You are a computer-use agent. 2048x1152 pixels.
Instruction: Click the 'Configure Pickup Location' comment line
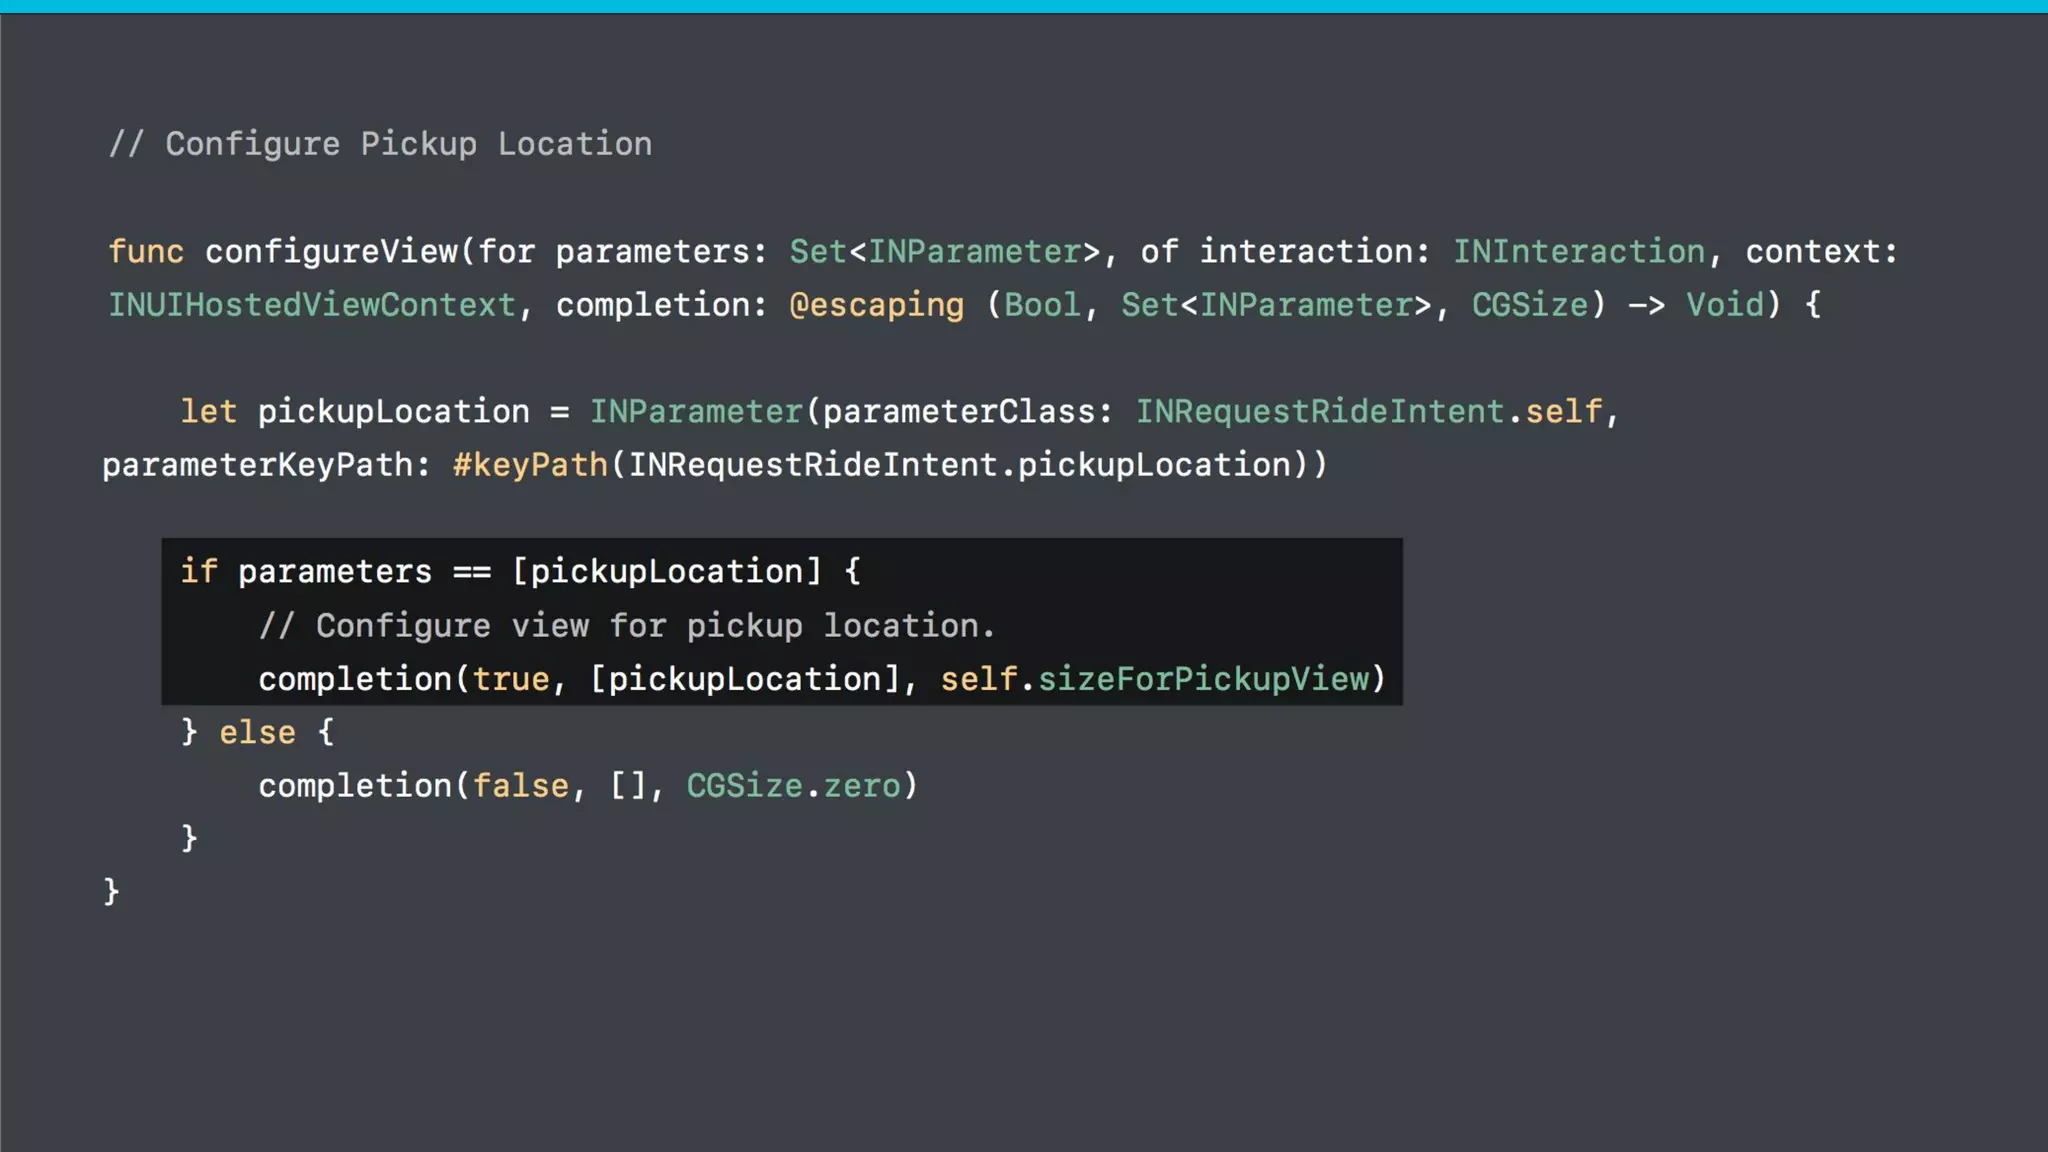(380, 144)
